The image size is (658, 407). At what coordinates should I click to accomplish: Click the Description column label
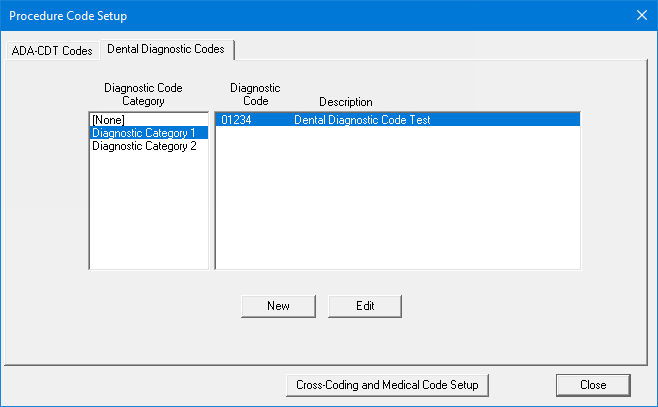[x=345, y=102]
